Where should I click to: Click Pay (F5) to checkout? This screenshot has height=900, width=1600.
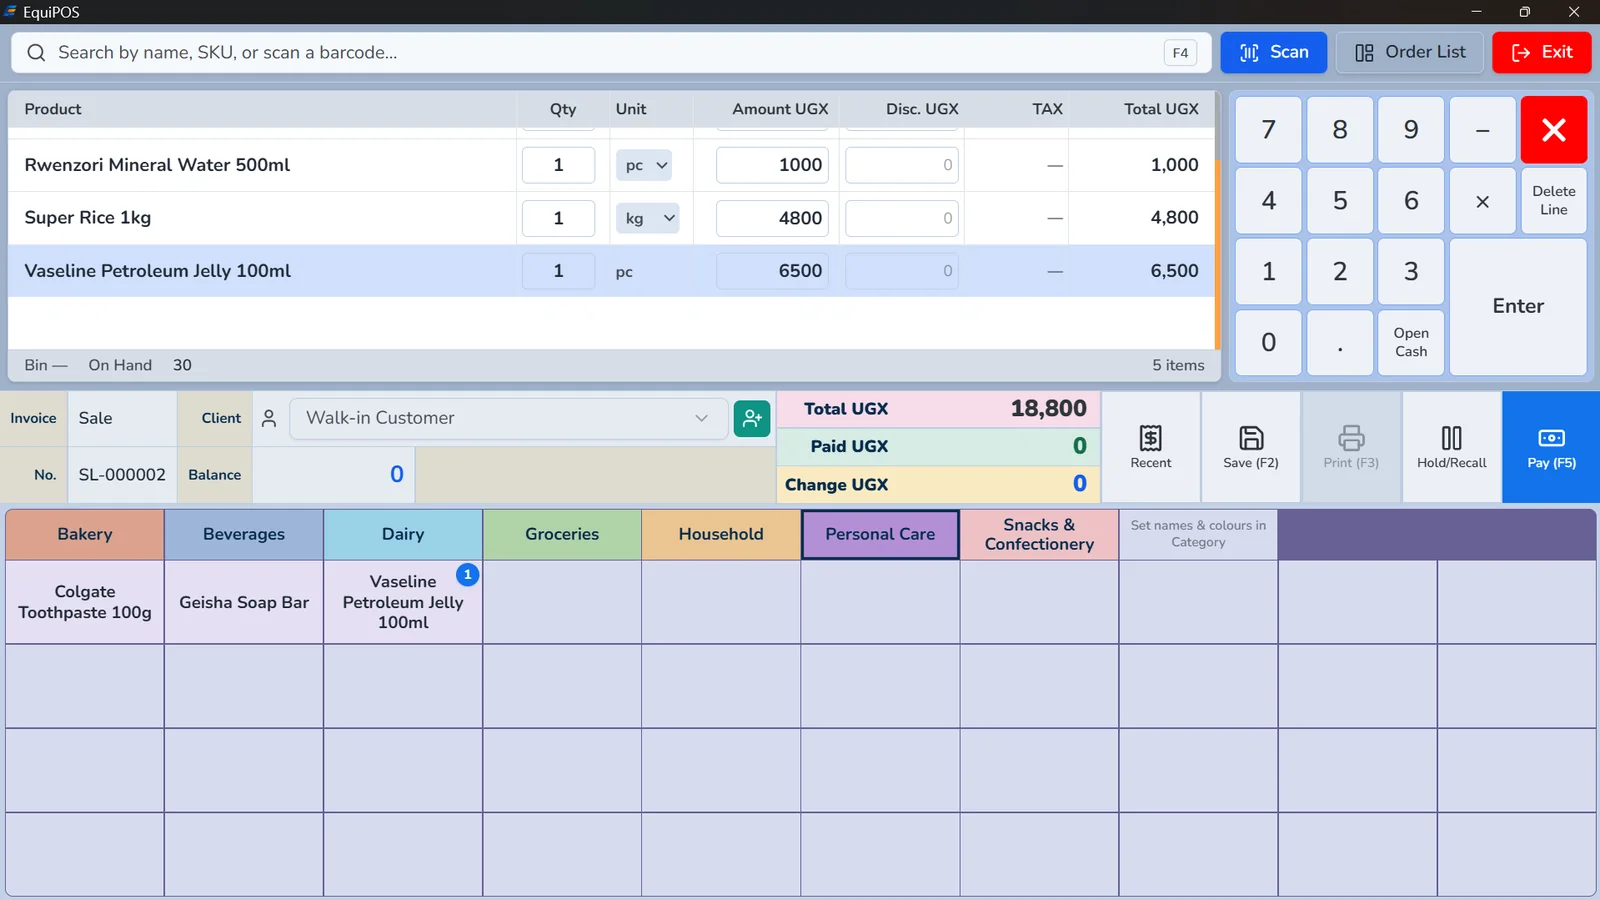click(x=1551, y=447)
